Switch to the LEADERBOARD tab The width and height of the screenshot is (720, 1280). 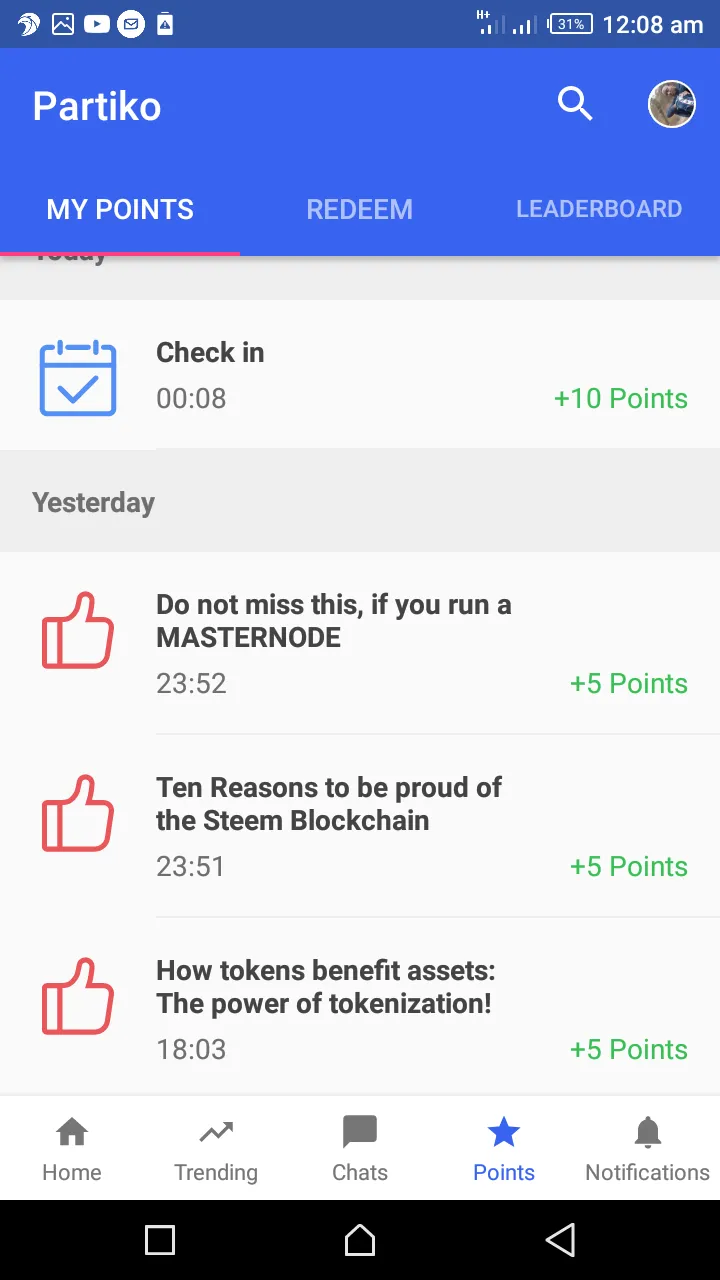[599, 209]
